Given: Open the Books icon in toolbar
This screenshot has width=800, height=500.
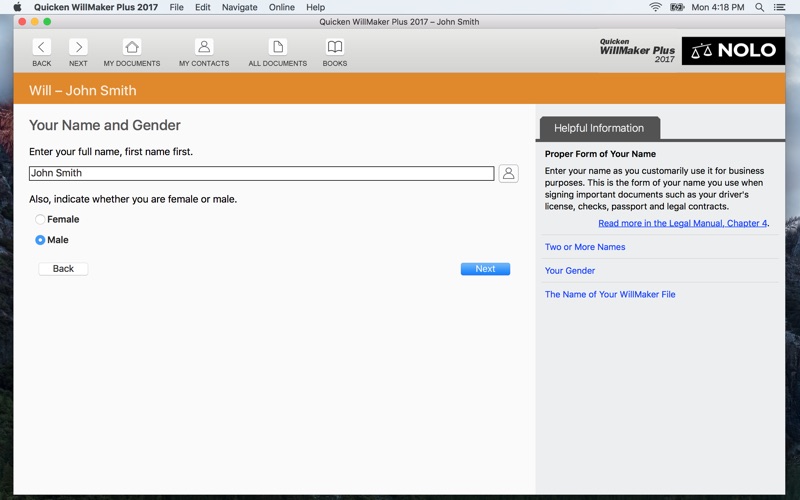Looking at the screenshot, I should 335,47.
